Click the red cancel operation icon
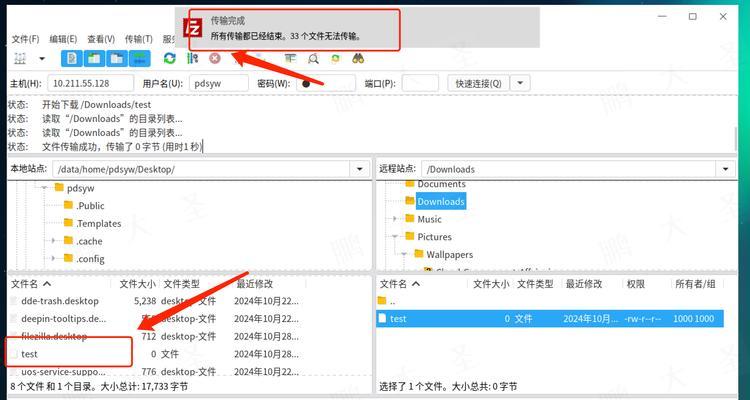 point(215,58)
